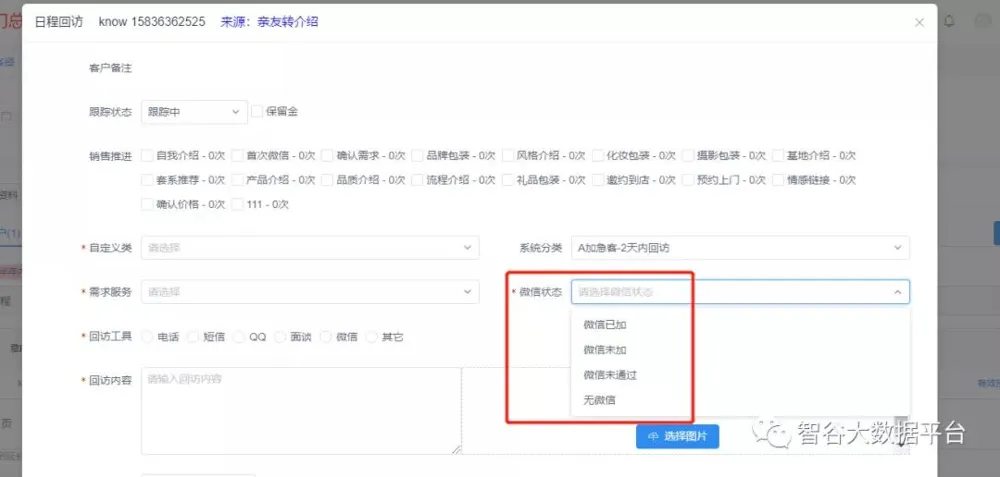Screen dimensions: 1000x477
Task: Open the 系统分类 dropdown
Action: click(x=740, y=247)
